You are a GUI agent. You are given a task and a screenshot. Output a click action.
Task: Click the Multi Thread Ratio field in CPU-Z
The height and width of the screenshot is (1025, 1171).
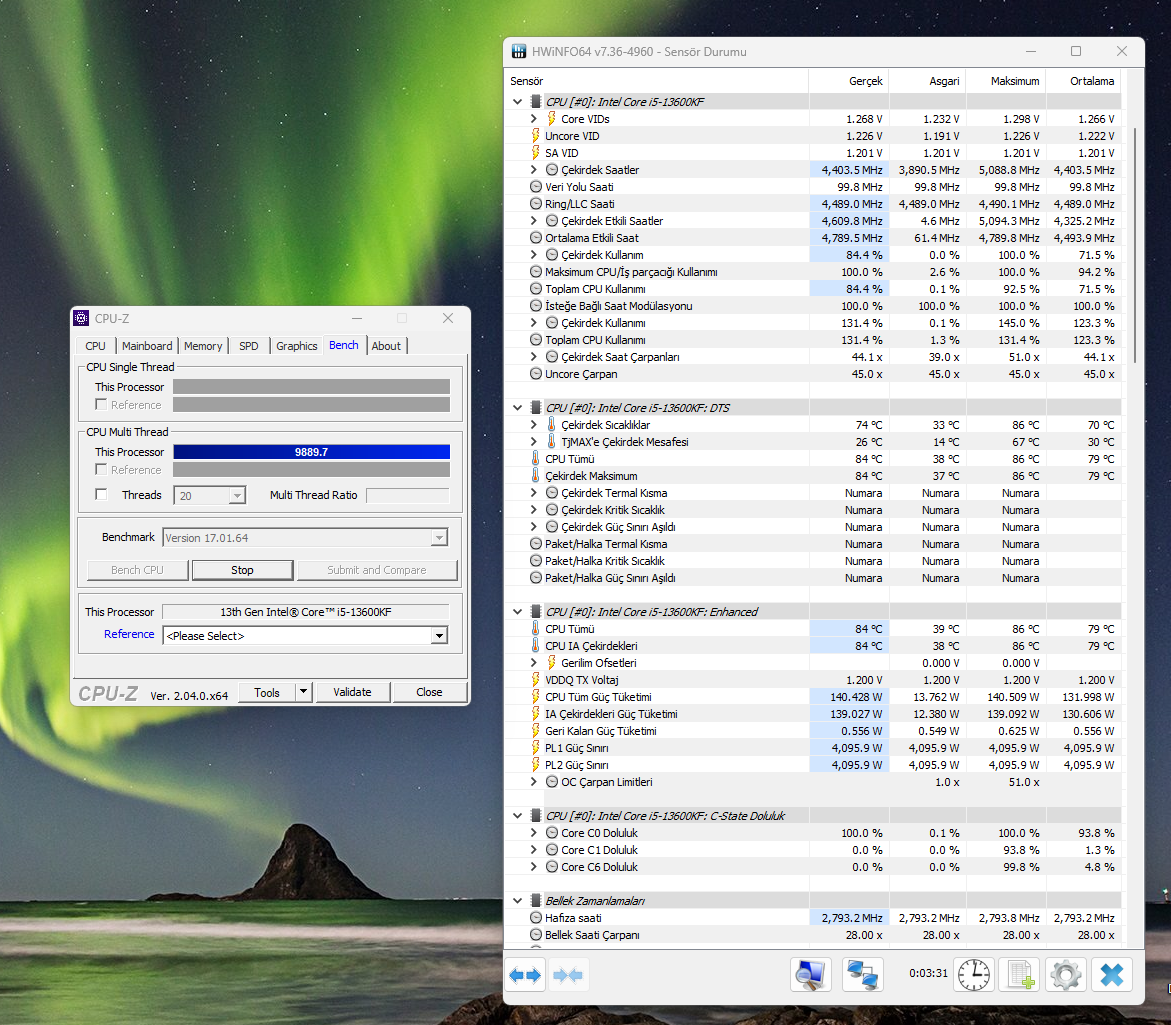pyautogui.click(x=408, y=495)
